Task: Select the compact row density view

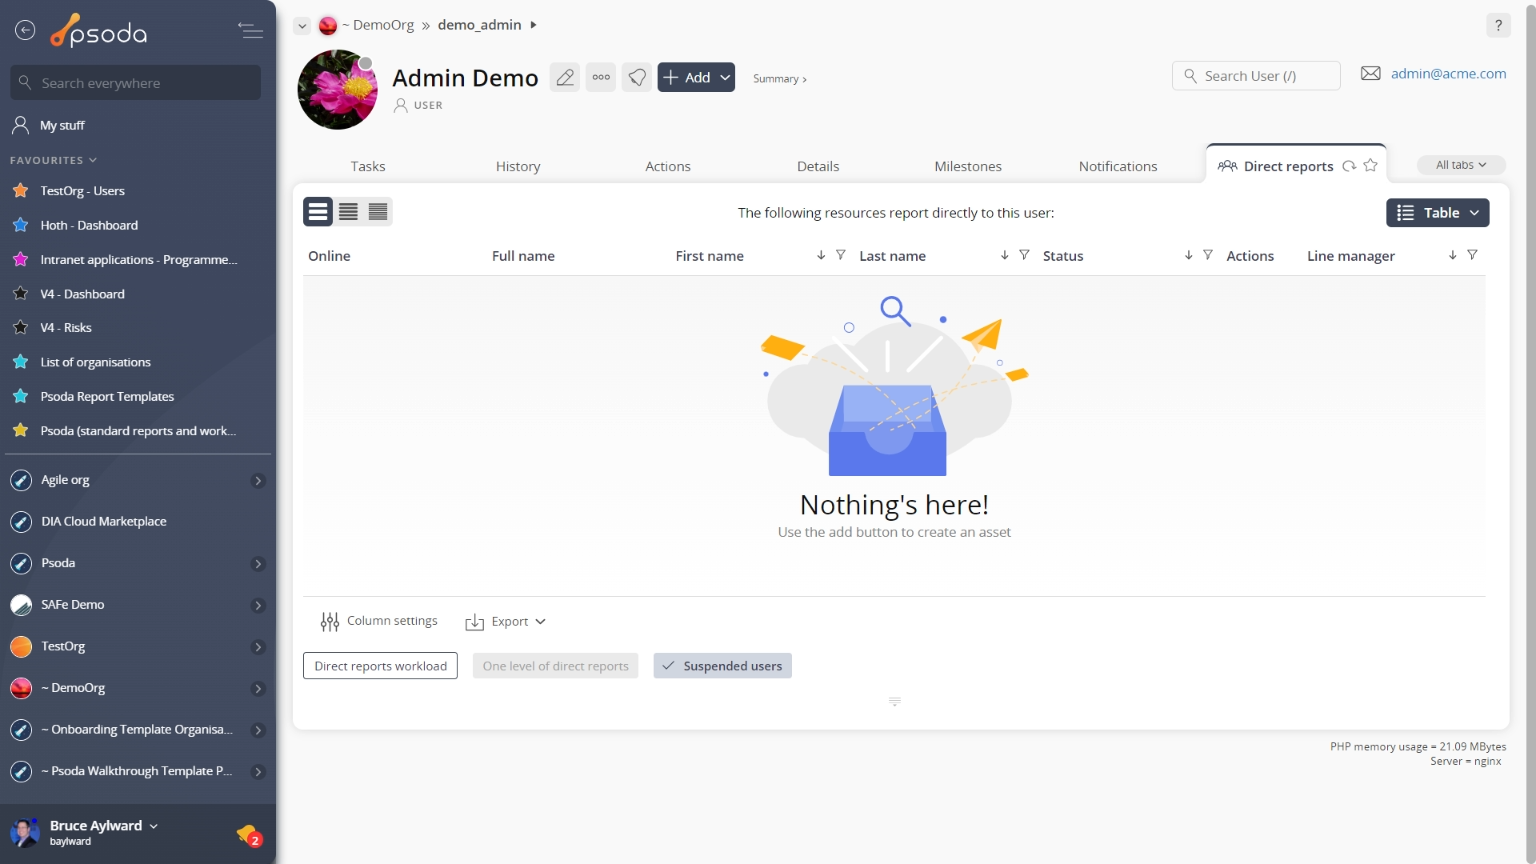Action: pos(378,212)
